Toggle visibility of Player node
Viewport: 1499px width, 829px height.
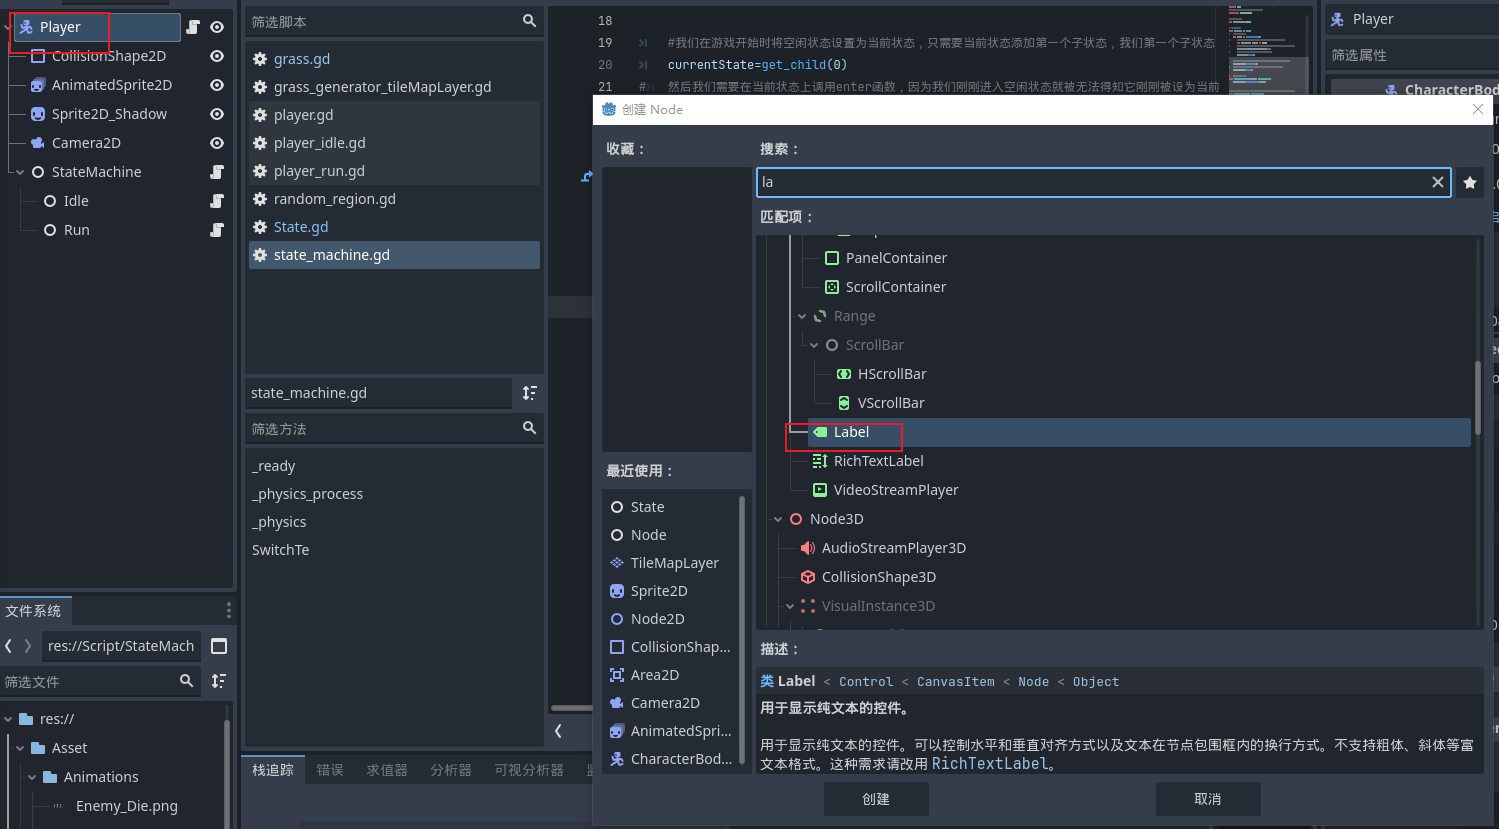217,27
